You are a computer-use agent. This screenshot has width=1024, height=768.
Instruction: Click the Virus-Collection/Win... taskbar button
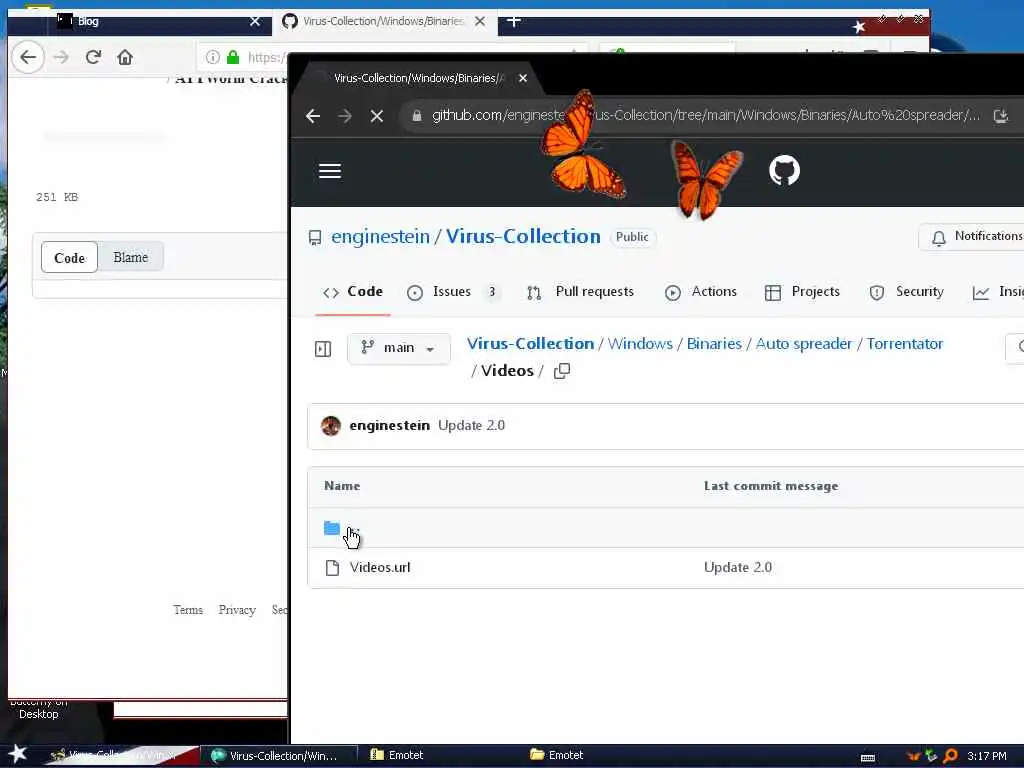pyautogui.click(x=277, y=756)
